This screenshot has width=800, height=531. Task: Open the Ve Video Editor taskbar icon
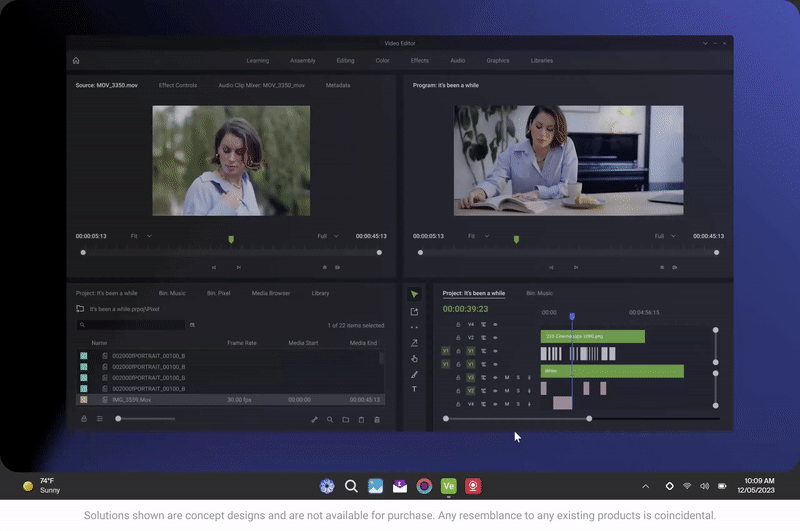448,486
